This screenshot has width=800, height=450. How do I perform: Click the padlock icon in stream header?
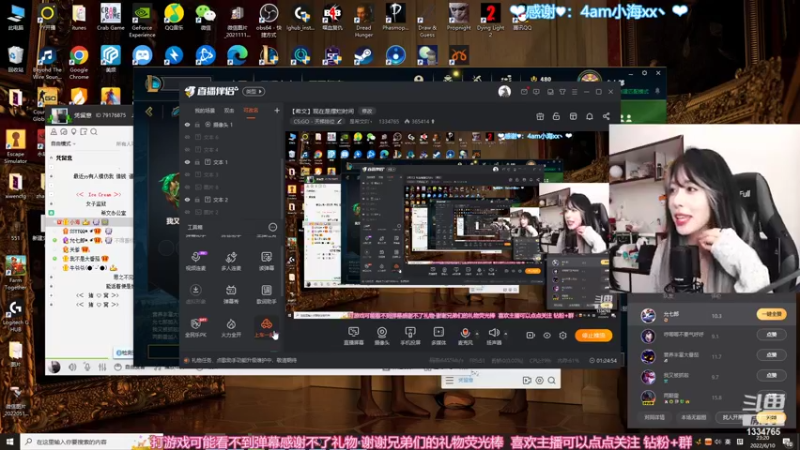click(x=556, y=116)
